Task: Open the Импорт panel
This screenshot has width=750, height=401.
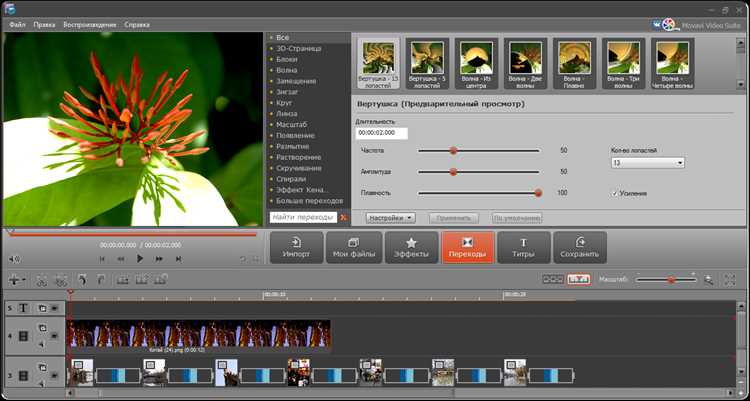Action: pyautogui.click(x=297, y=247)
